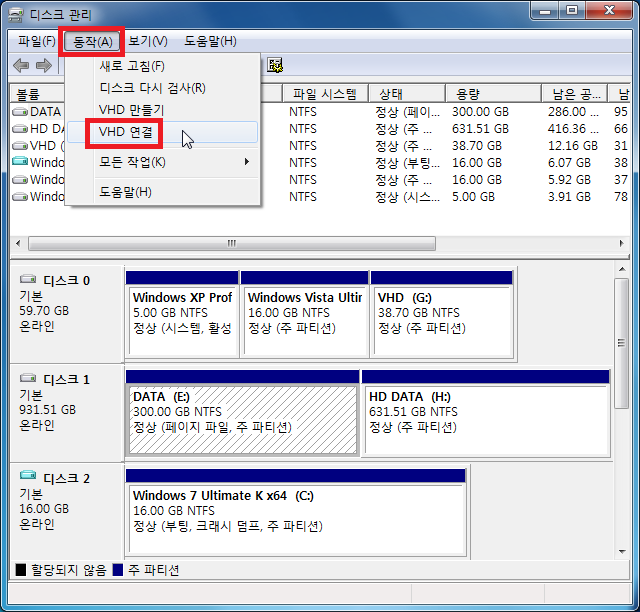Select the Windows Vista Ultir 16.00 GB partition

tap(304, 315)
